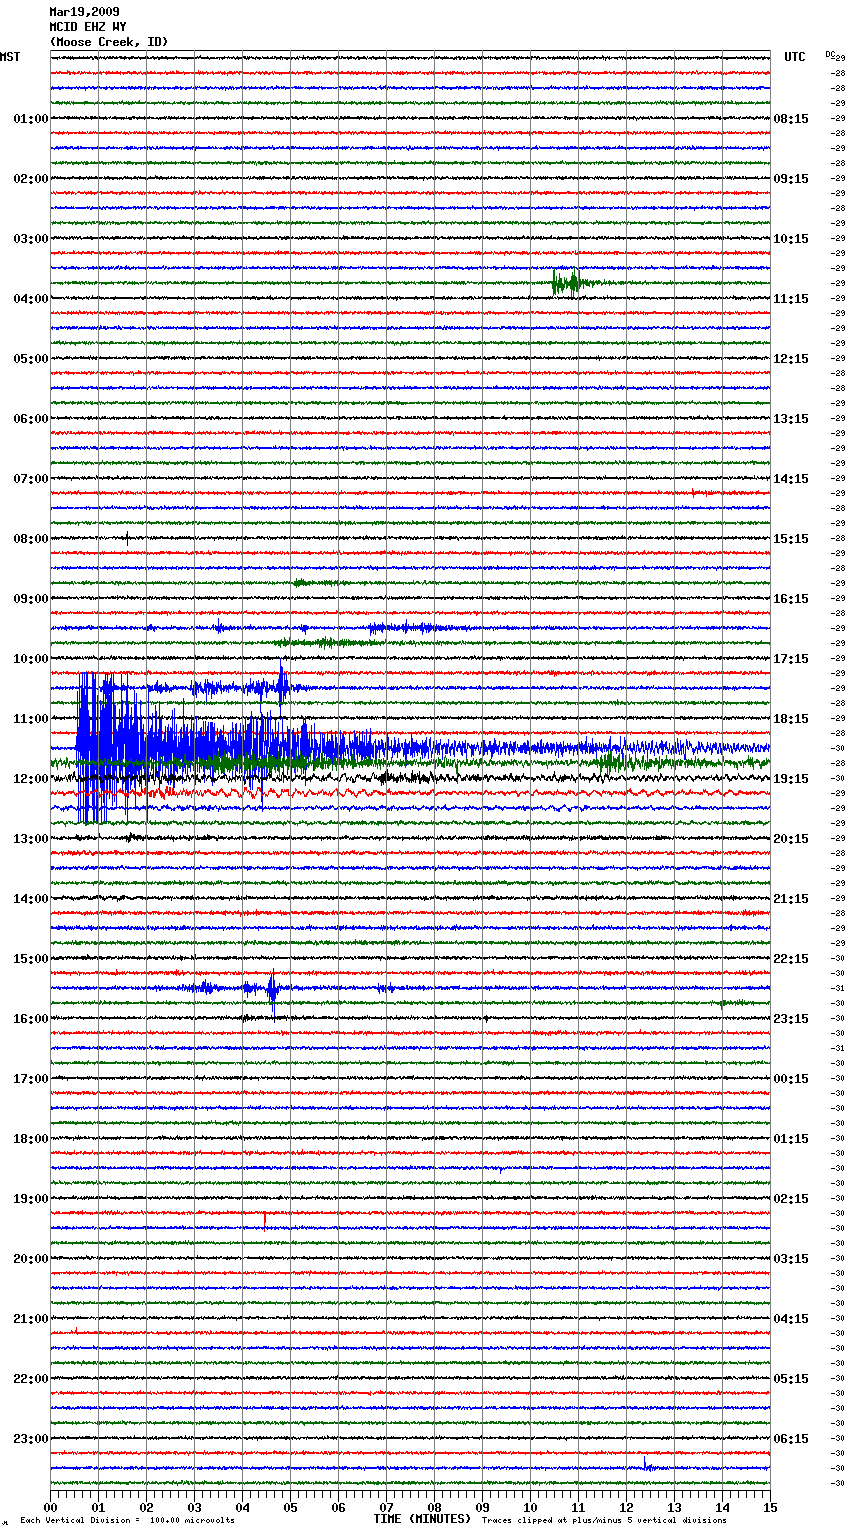Click the '22:15' UTC time label
This screenshot has height=1534, width=850.
click(x=791, y=959)
